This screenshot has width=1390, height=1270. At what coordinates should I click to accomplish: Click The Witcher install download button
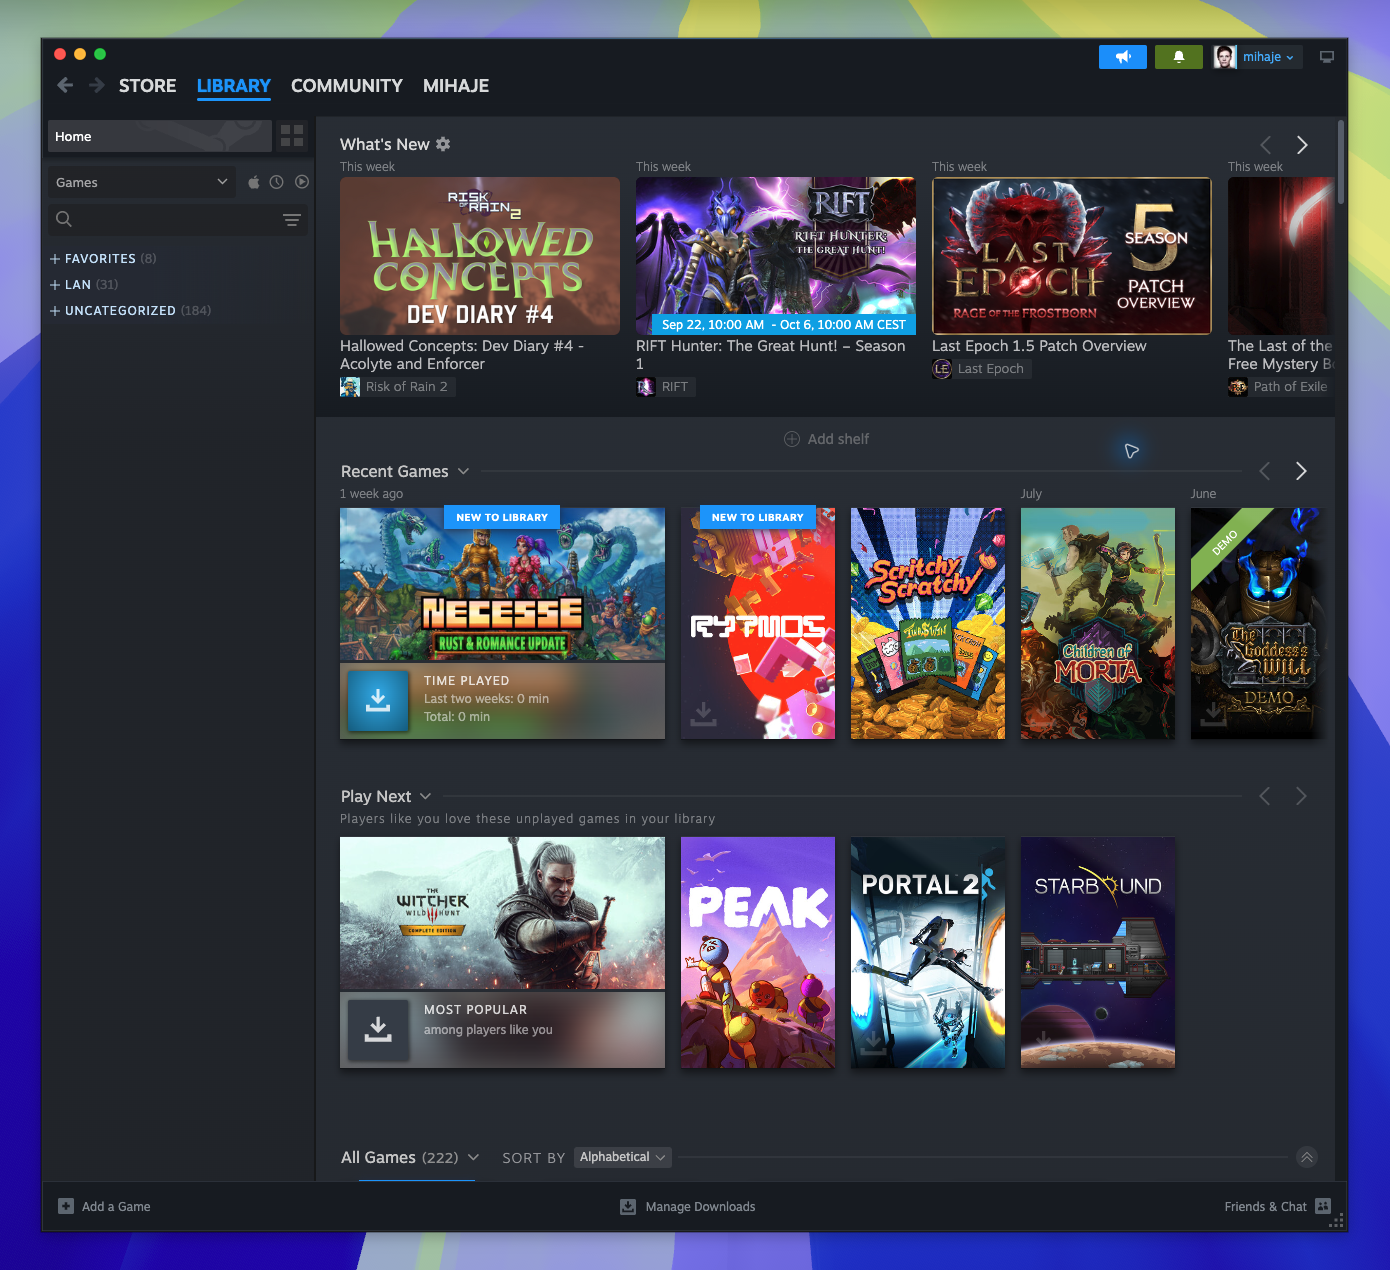pyautogui.click(x=378, y=1029)
